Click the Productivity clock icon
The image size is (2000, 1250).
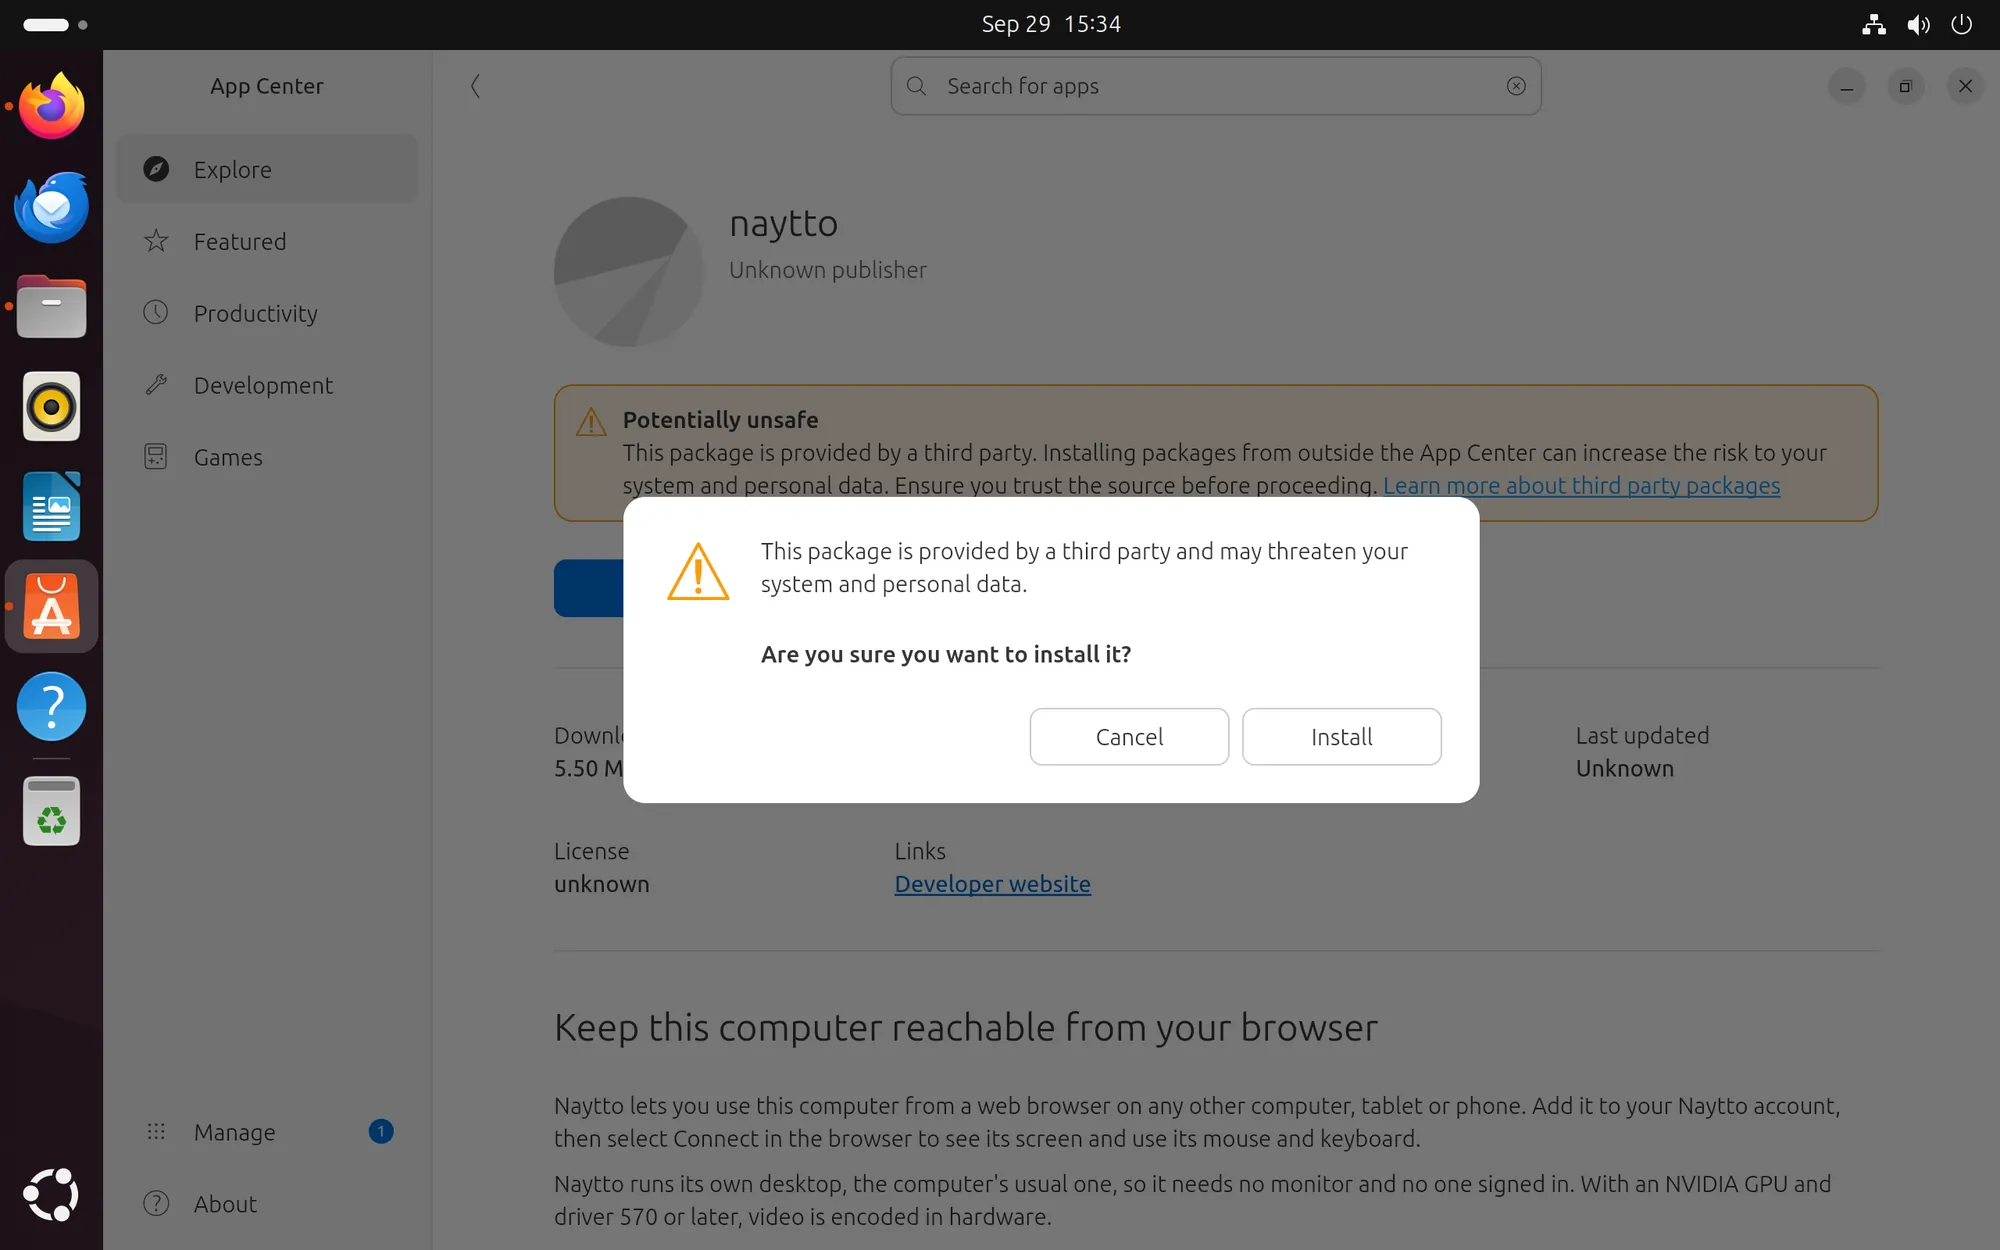156,313
